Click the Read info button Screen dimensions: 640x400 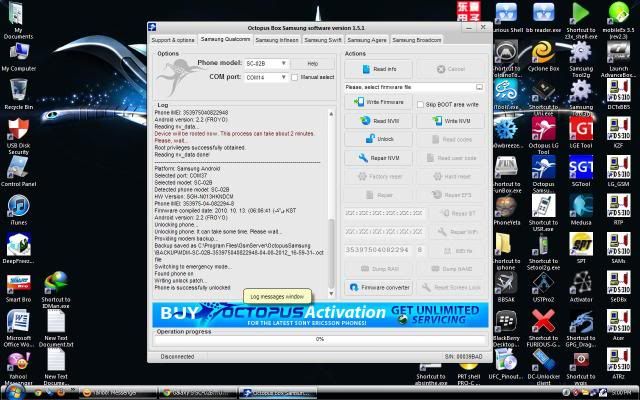coord(378,69)
